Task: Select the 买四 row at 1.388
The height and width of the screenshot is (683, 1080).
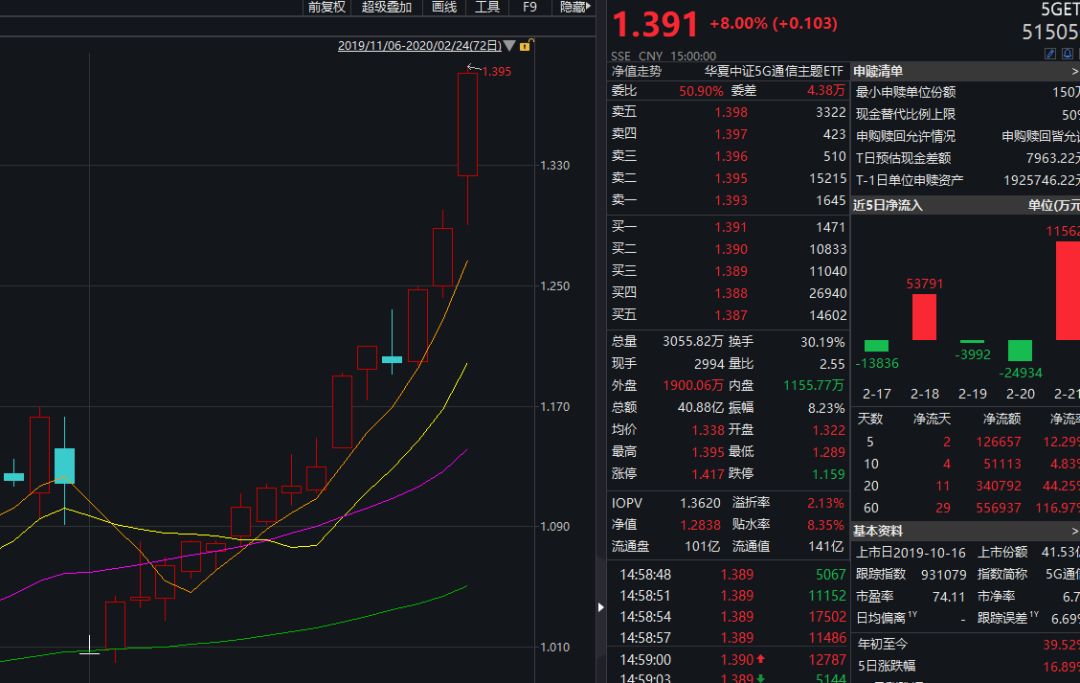Action: [x=729, y=293]
